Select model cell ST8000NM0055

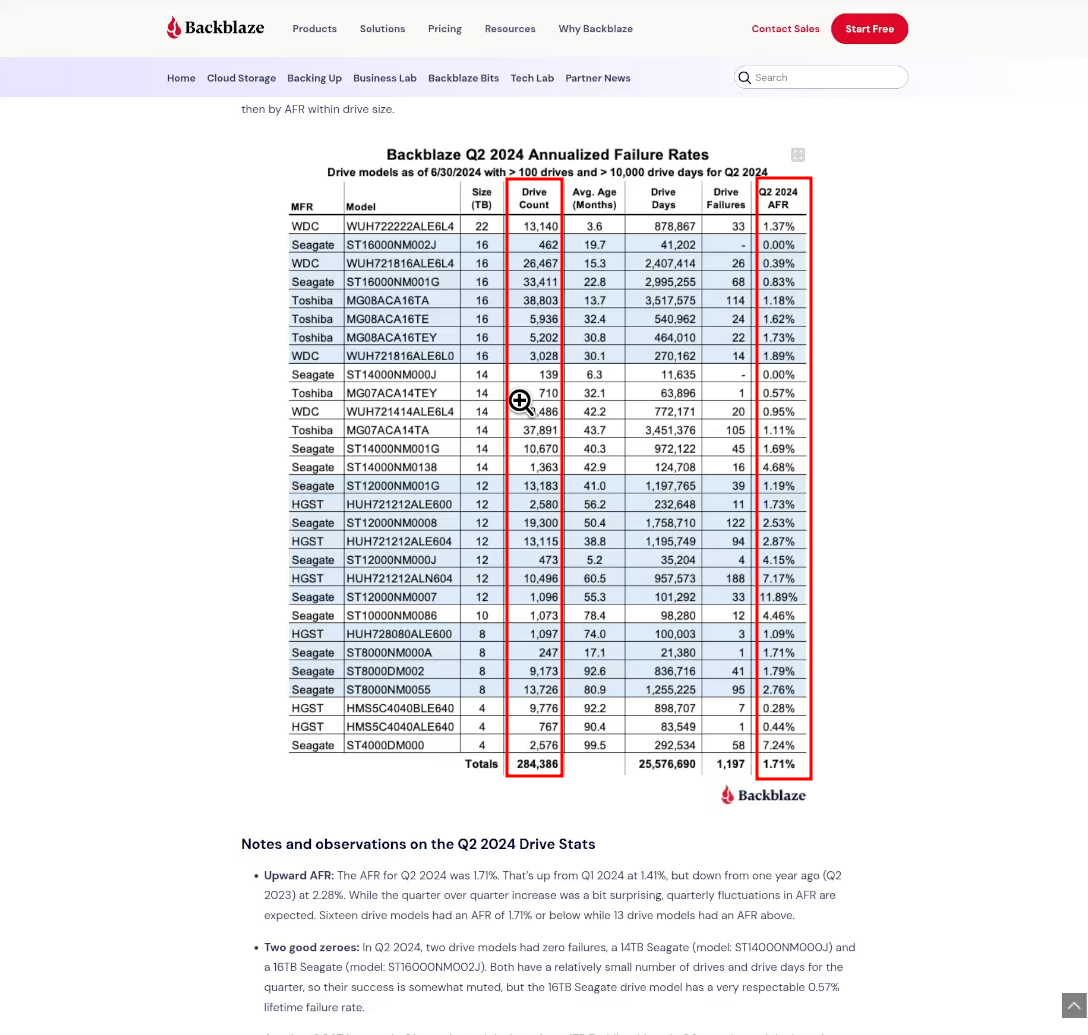pyautogui.click(x=389, y=690)
